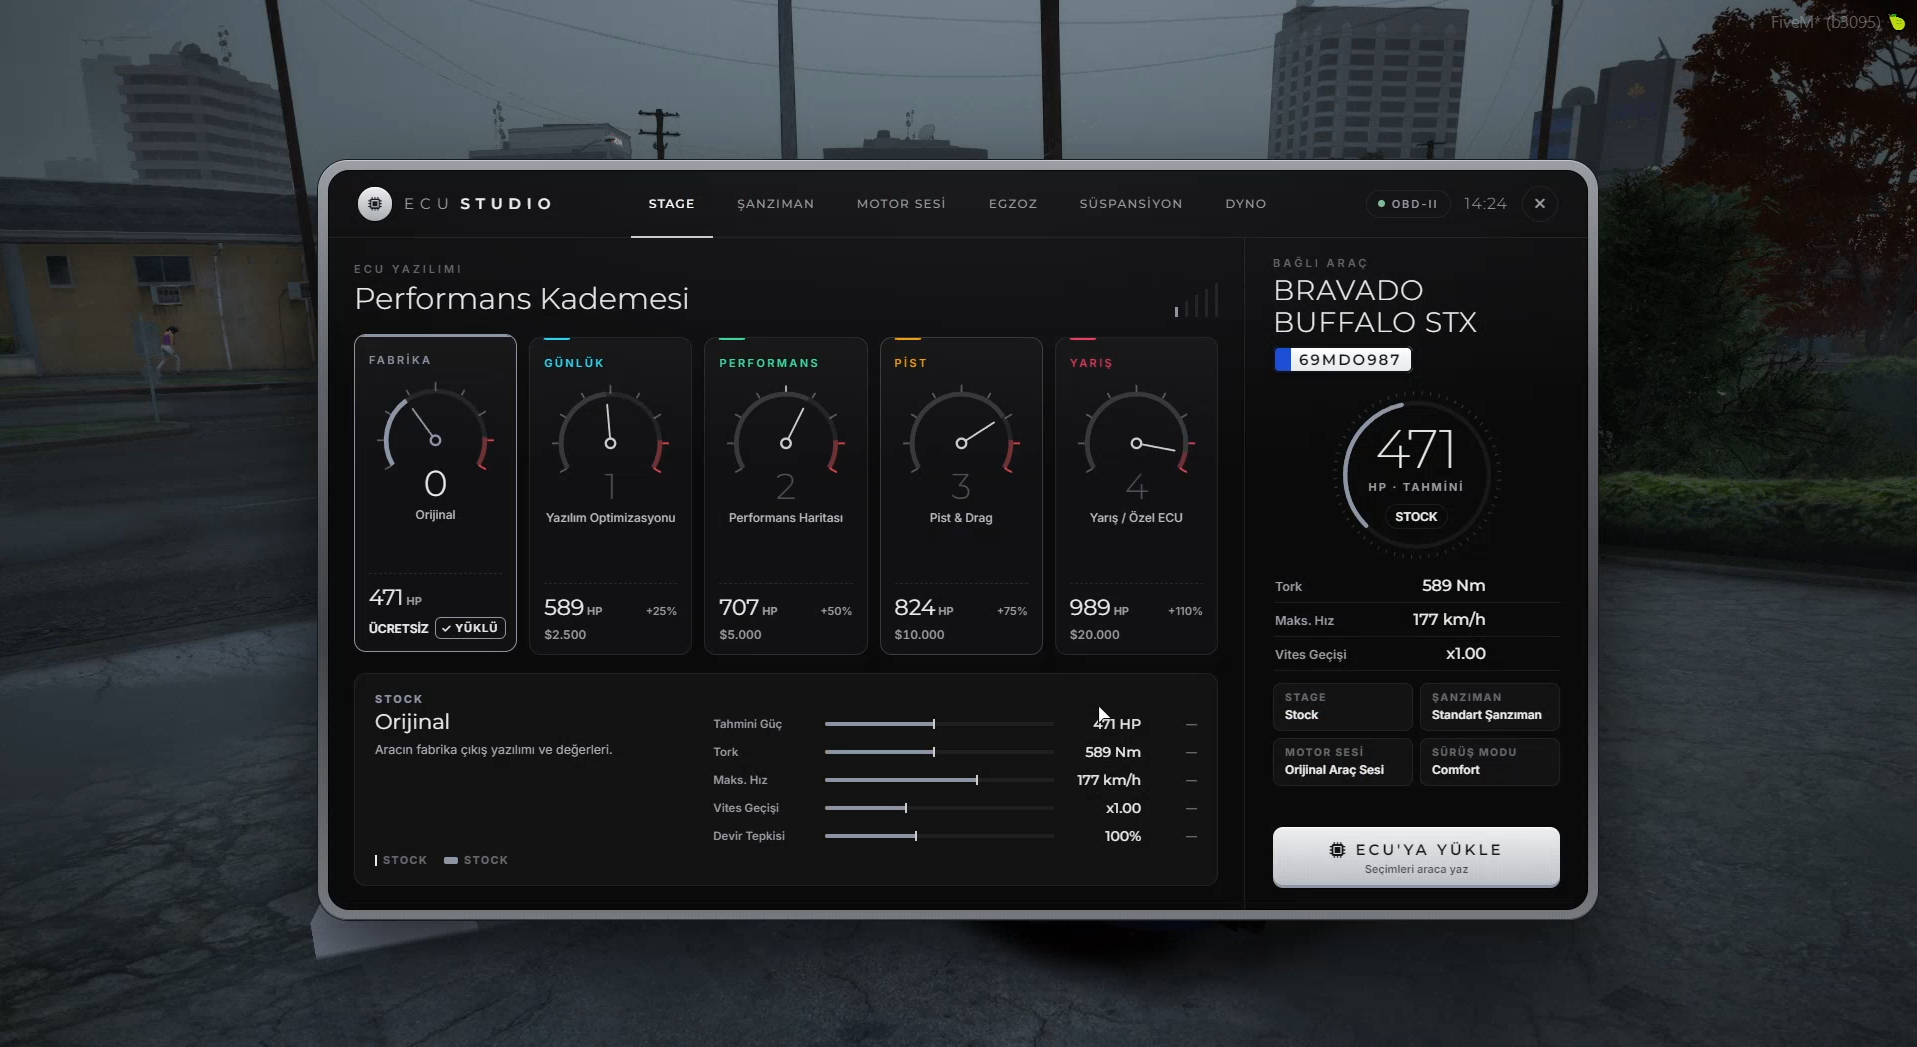Choose the PERFORMANS stage 2 card
1917x1047 pixels.
click(785, 496)
